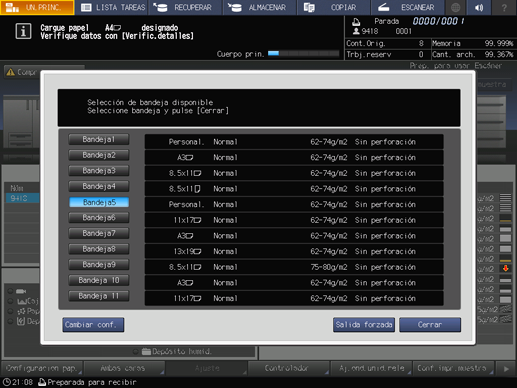Select Bandeja 11 tray button
517x388 pixels.
(x=99, y=296)
